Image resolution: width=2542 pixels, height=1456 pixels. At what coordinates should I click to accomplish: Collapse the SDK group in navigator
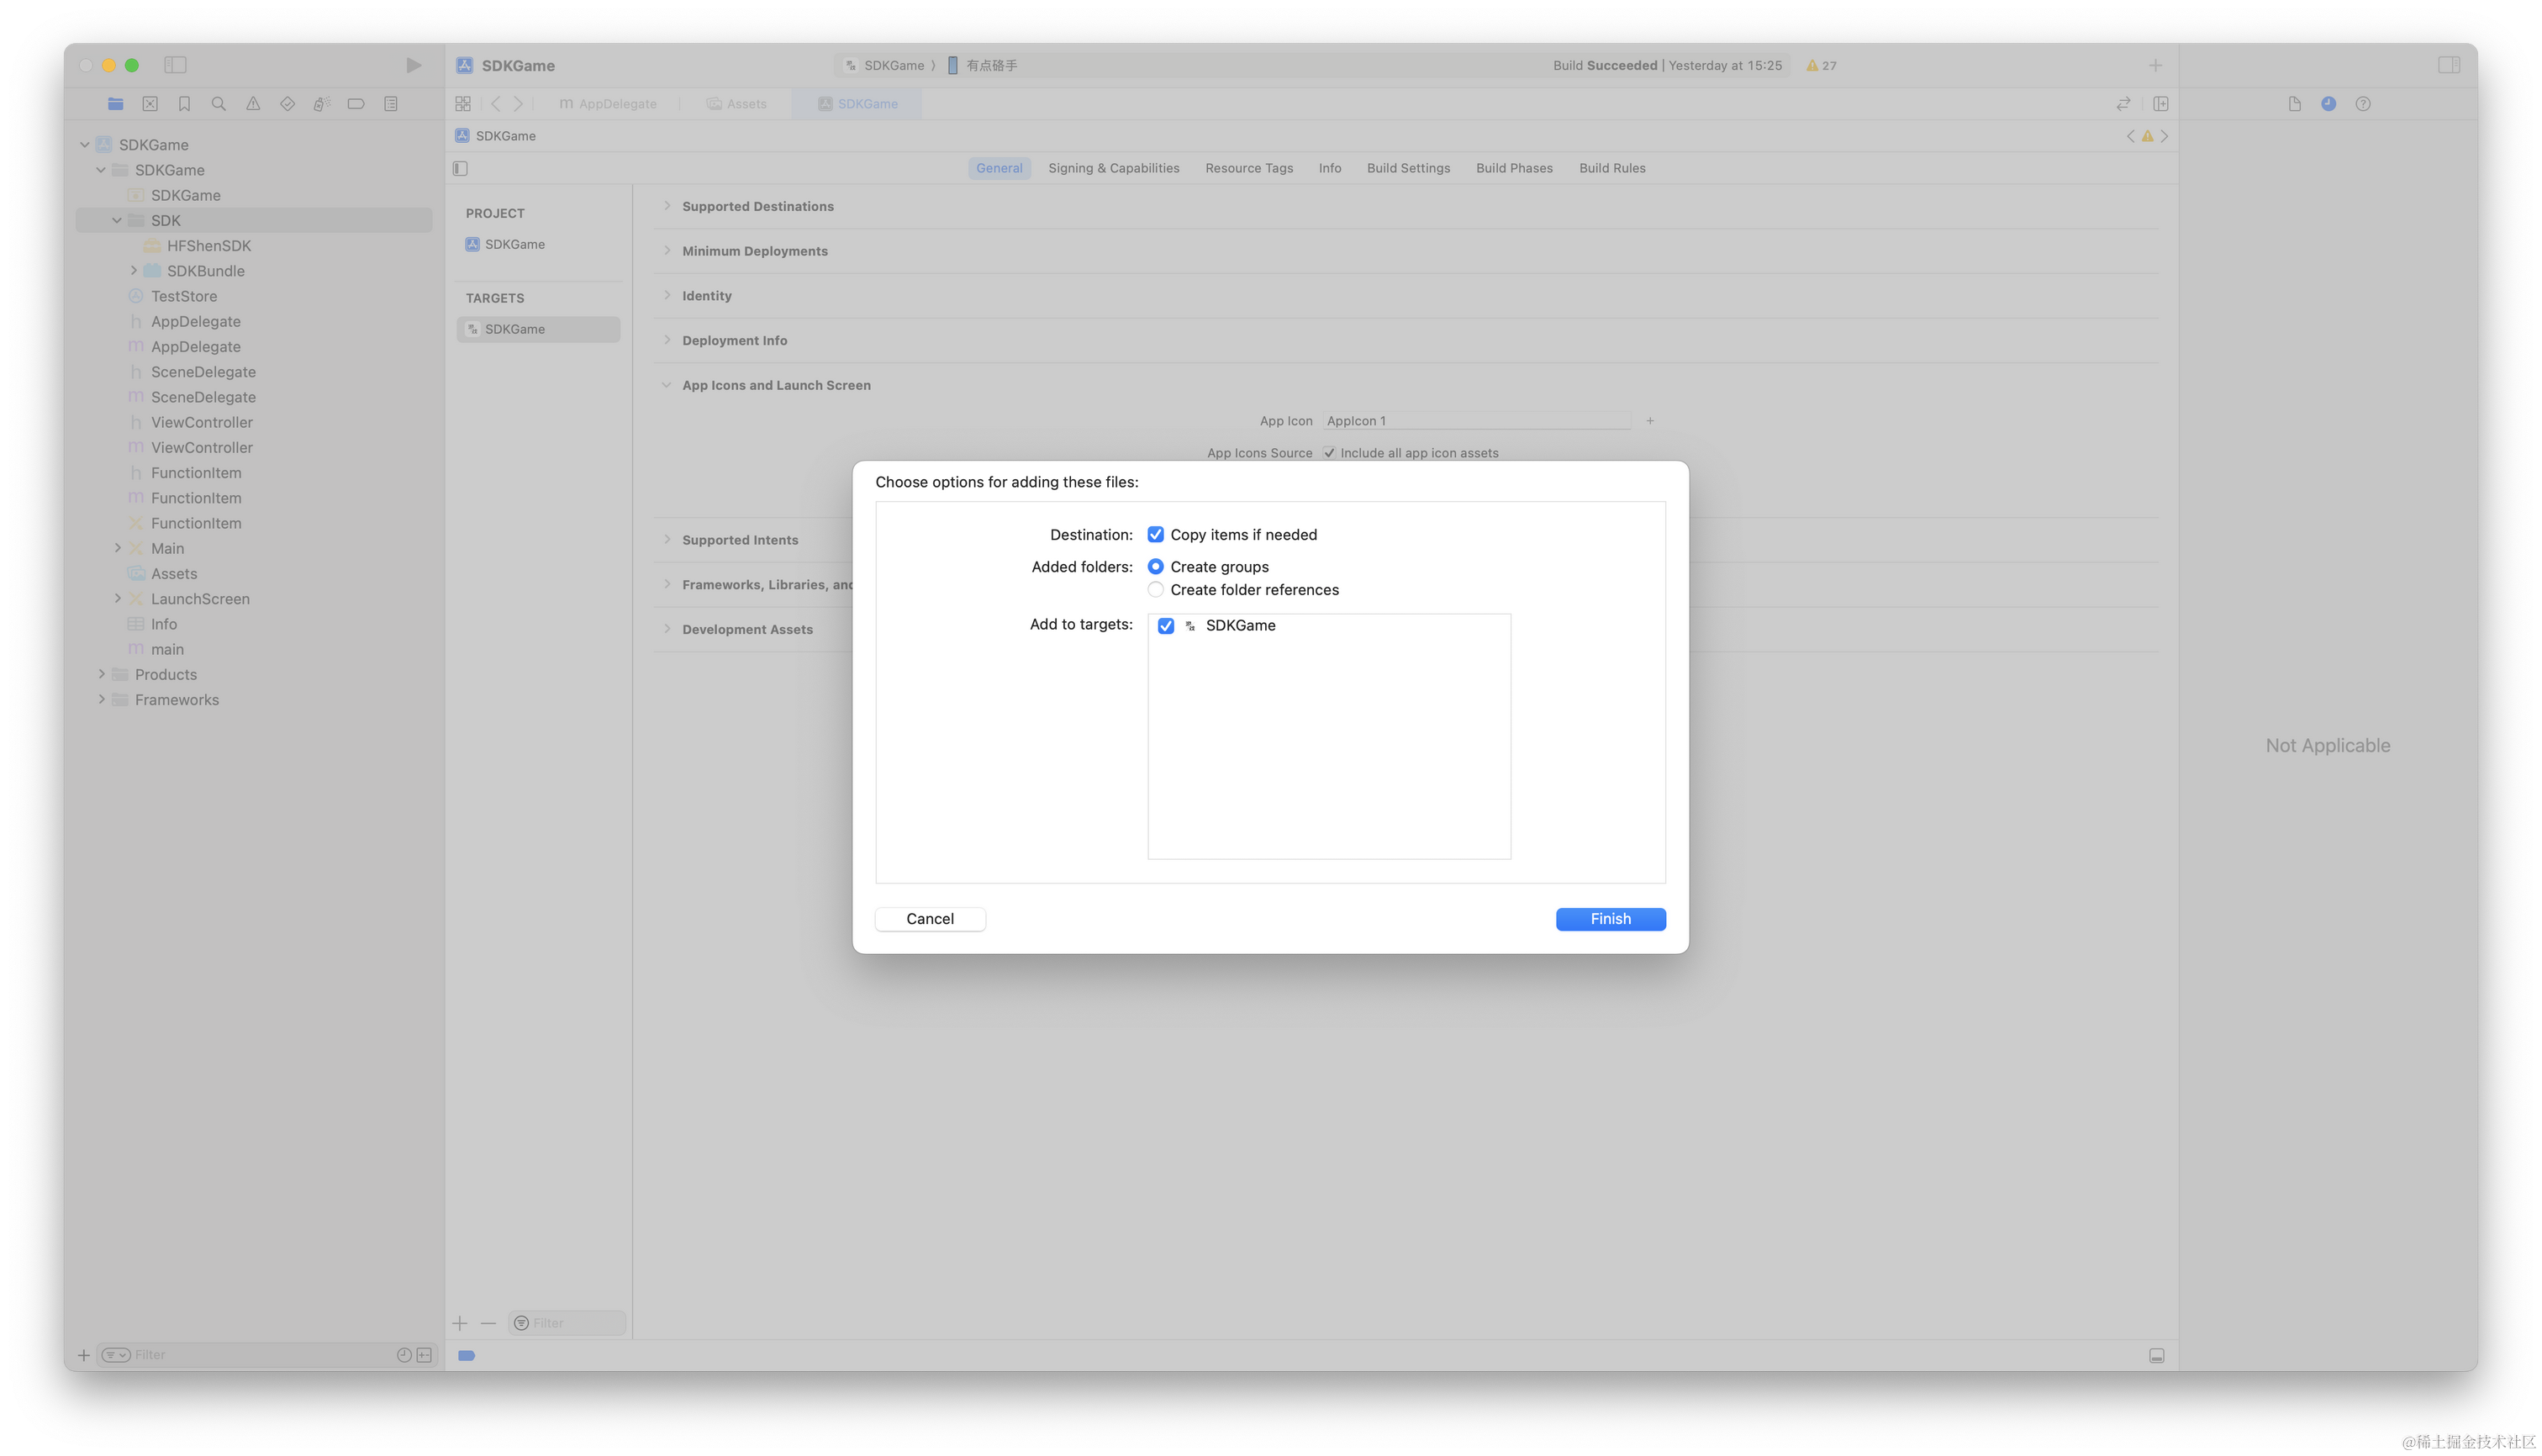pos(117,221)
